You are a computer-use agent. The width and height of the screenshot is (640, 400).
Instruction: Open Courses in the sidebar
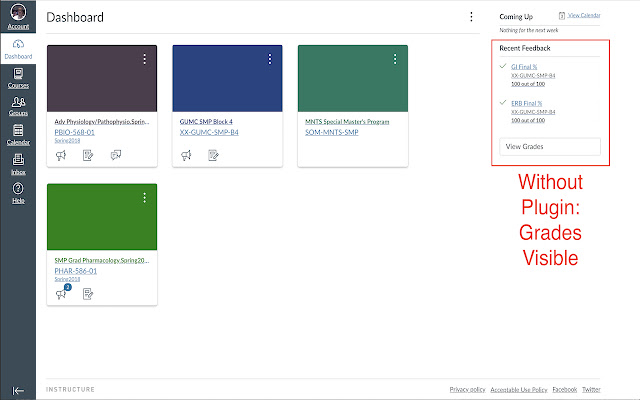tap(18, 78)
